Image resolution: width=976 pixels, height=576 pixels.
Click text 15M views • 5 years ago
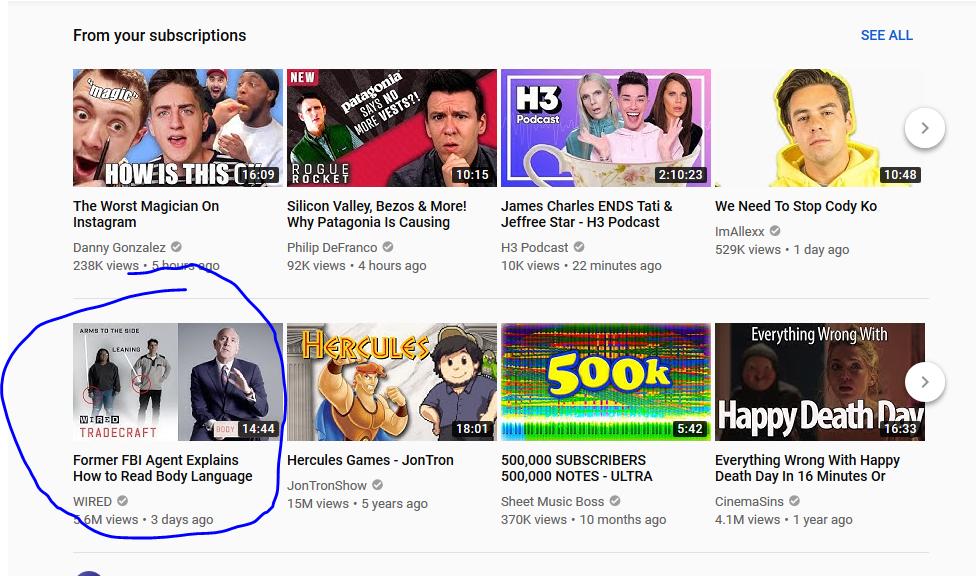click(357, 504)
